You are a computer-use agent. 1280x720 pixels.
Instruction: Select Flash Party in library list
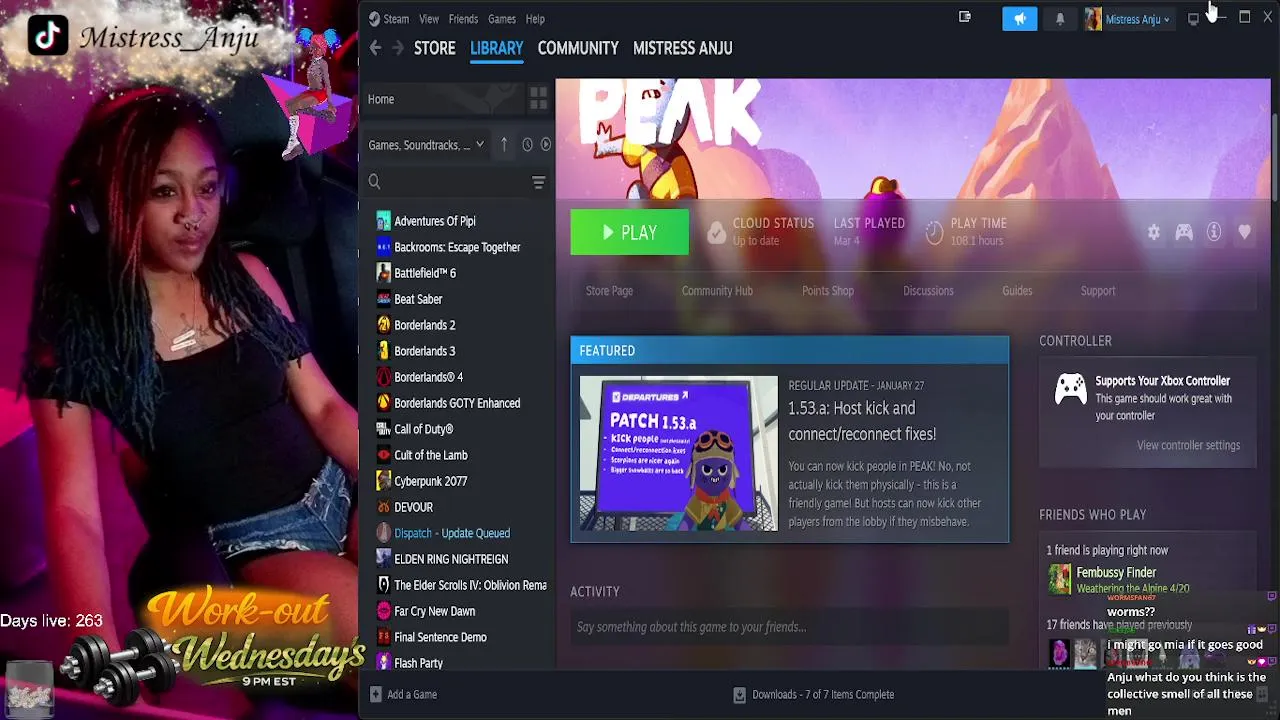(x=418, y=663)
